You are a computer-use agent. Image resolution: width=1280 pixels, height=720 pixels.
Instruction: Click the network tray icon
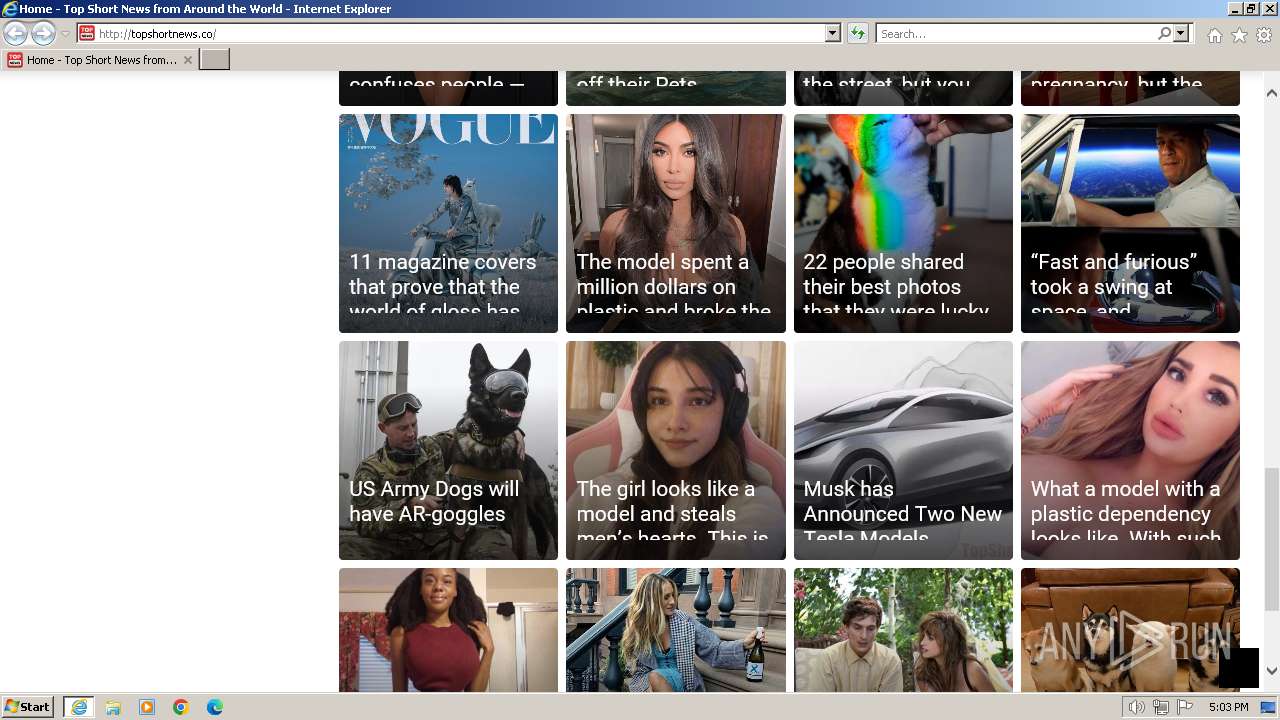point(1161,707)
